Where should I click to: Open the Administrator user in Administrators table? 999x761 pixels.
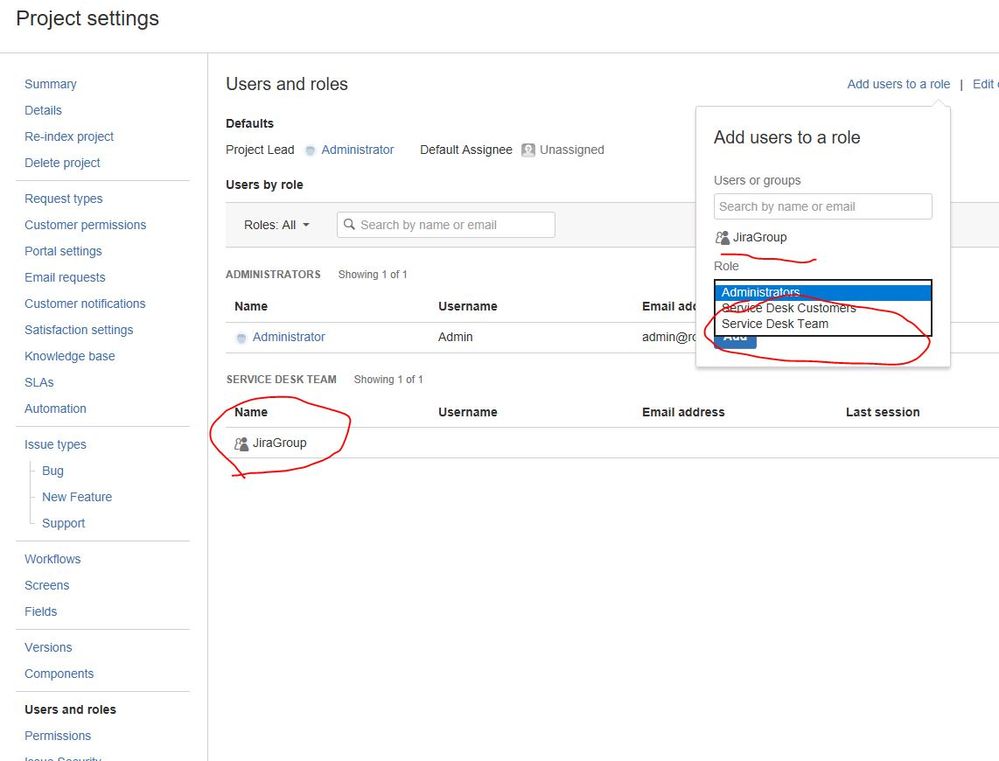coord(289,337)
